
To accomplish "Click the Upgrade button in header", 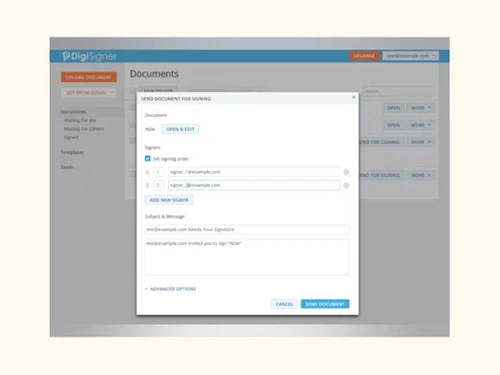I will tap(364, 56).
